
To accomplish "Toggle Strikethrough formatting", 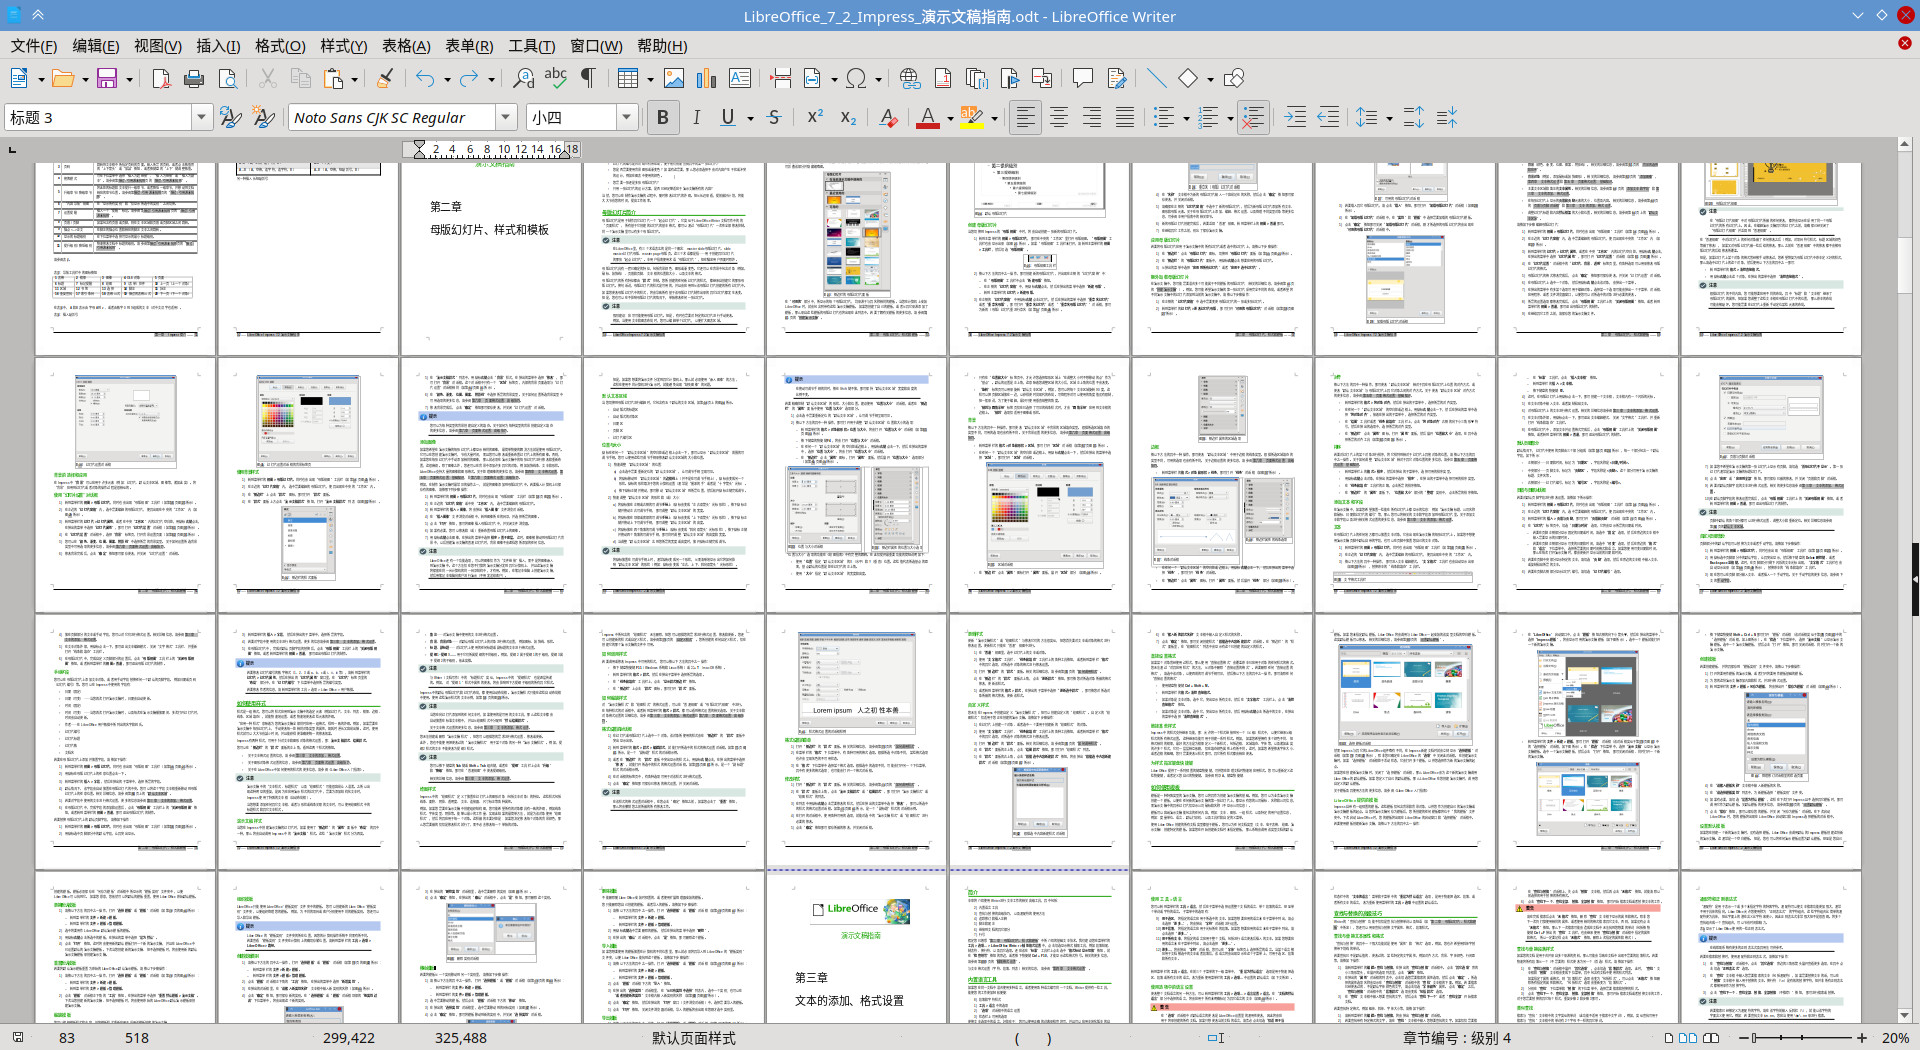I will pyautogui.click(x=774, y=117).
